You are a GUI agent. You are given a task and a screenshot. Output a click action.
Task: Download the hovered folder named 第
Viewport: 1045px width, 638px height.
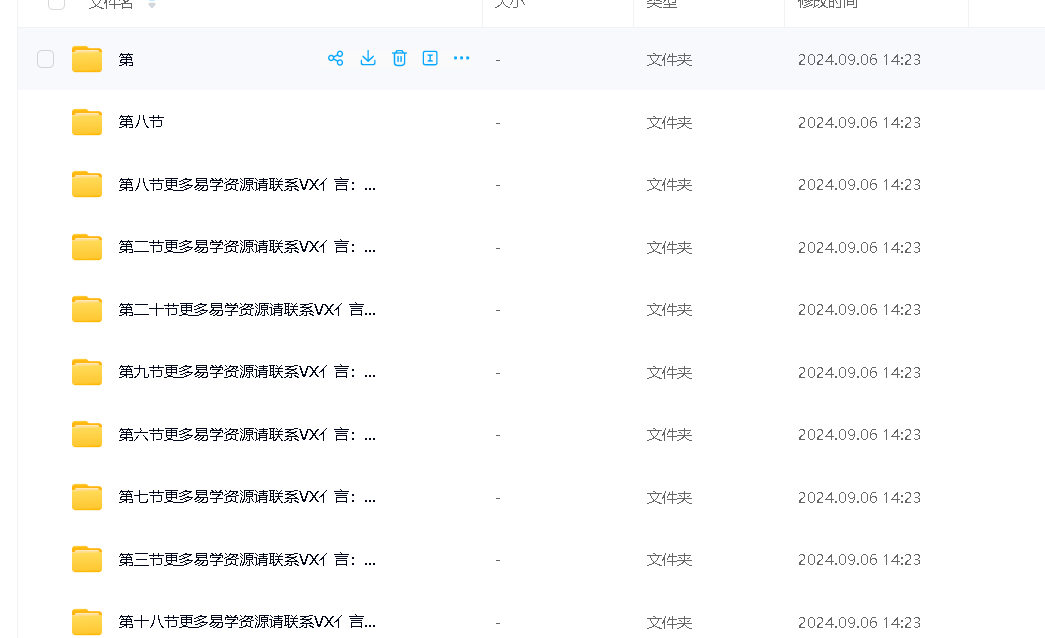[x=368, y=59]
